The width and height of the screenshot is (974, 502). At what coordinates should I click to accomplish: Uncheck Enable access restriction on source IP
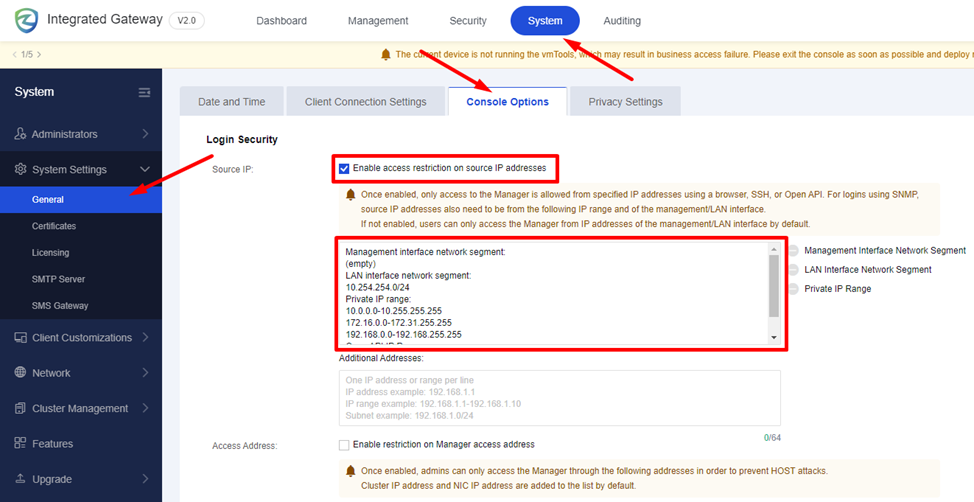[344, 168]
